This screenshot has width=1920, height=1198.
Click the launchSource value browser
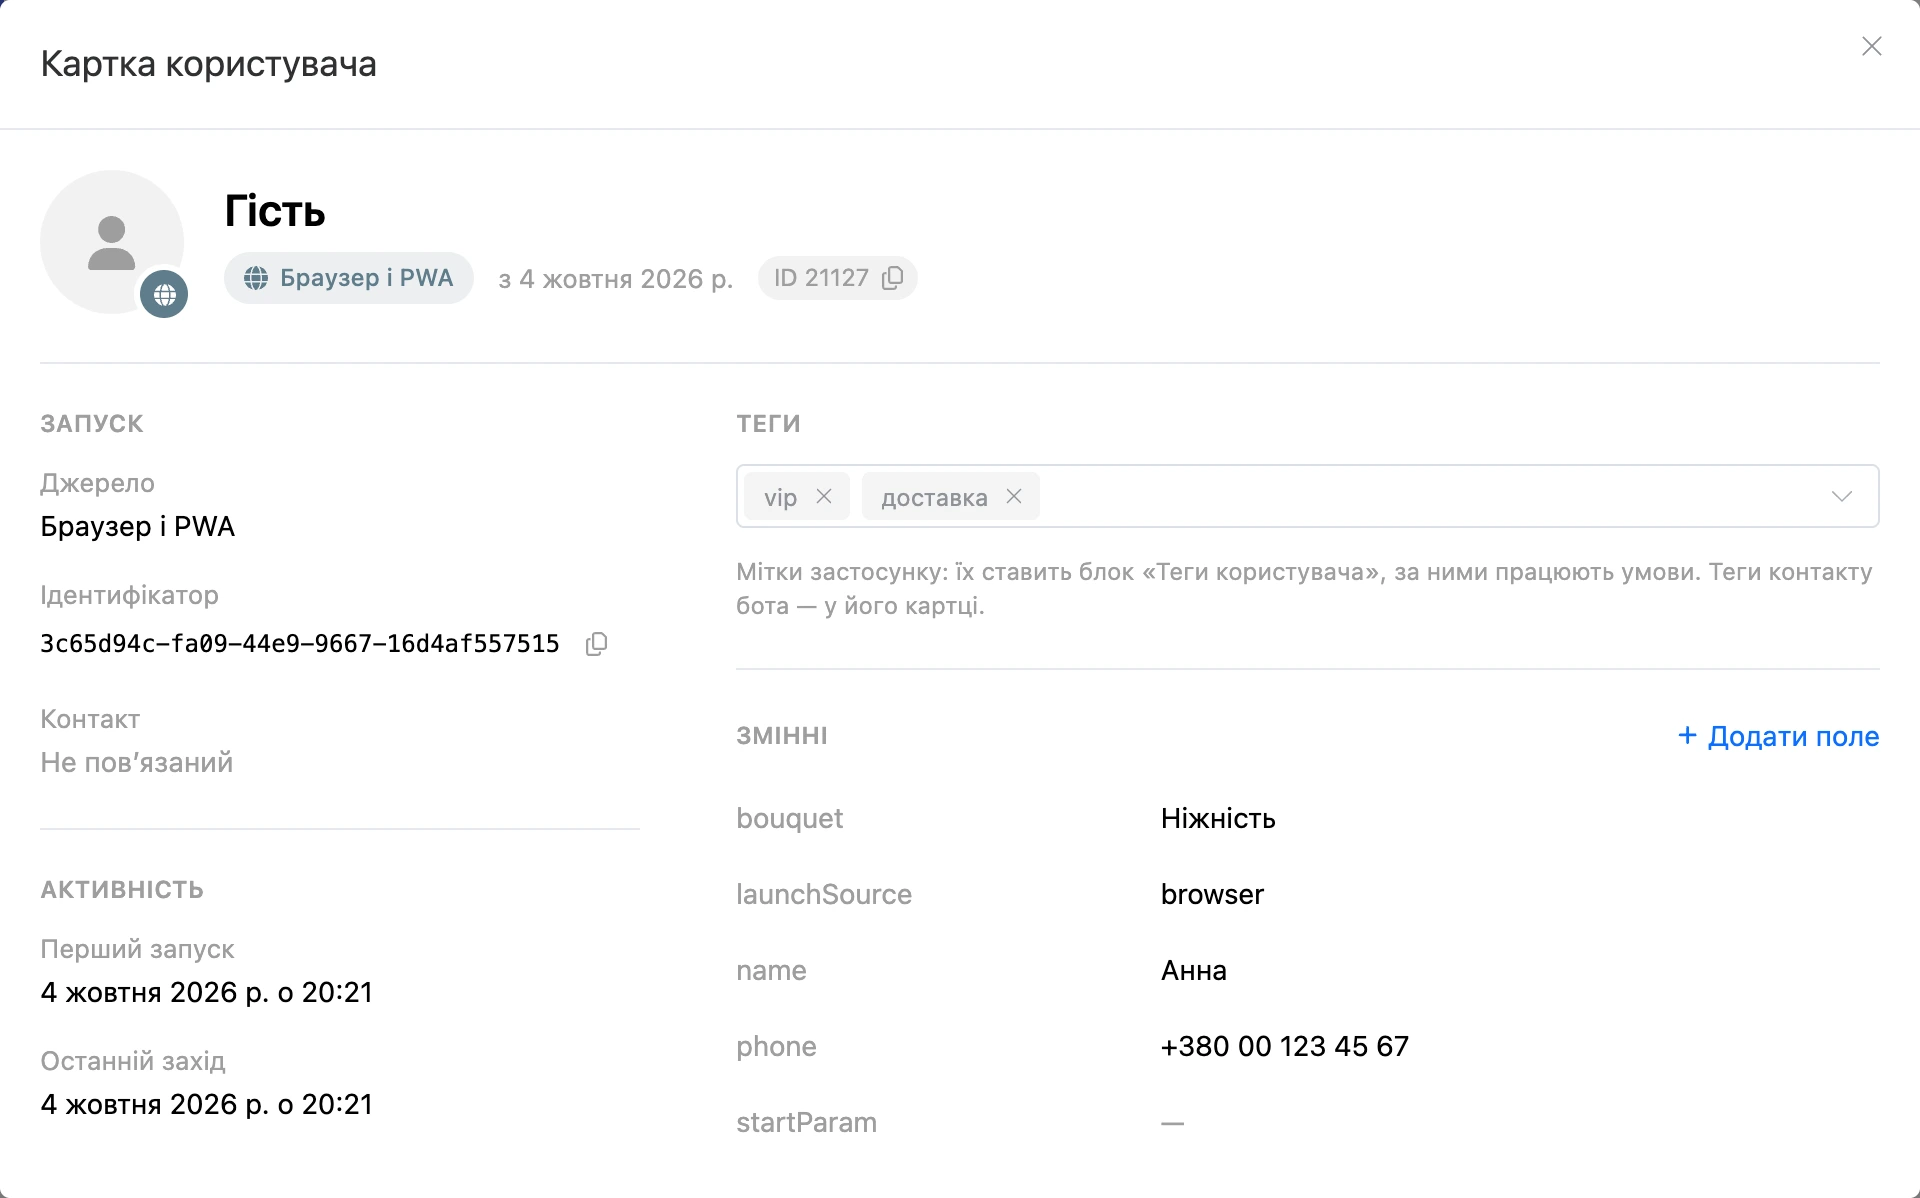[1212, 894]
